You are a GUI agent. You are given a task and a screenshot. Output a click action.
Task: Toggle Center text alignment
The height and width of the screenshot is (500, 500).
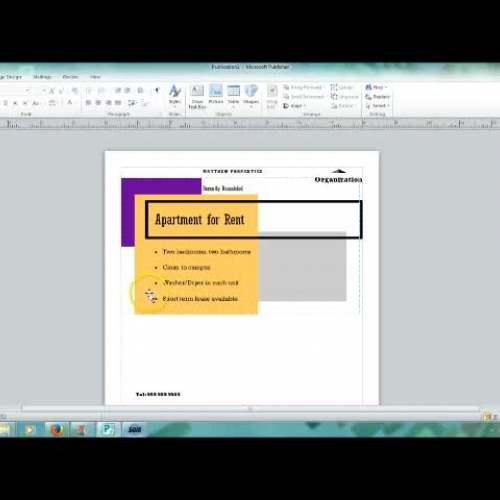(98, 103)
